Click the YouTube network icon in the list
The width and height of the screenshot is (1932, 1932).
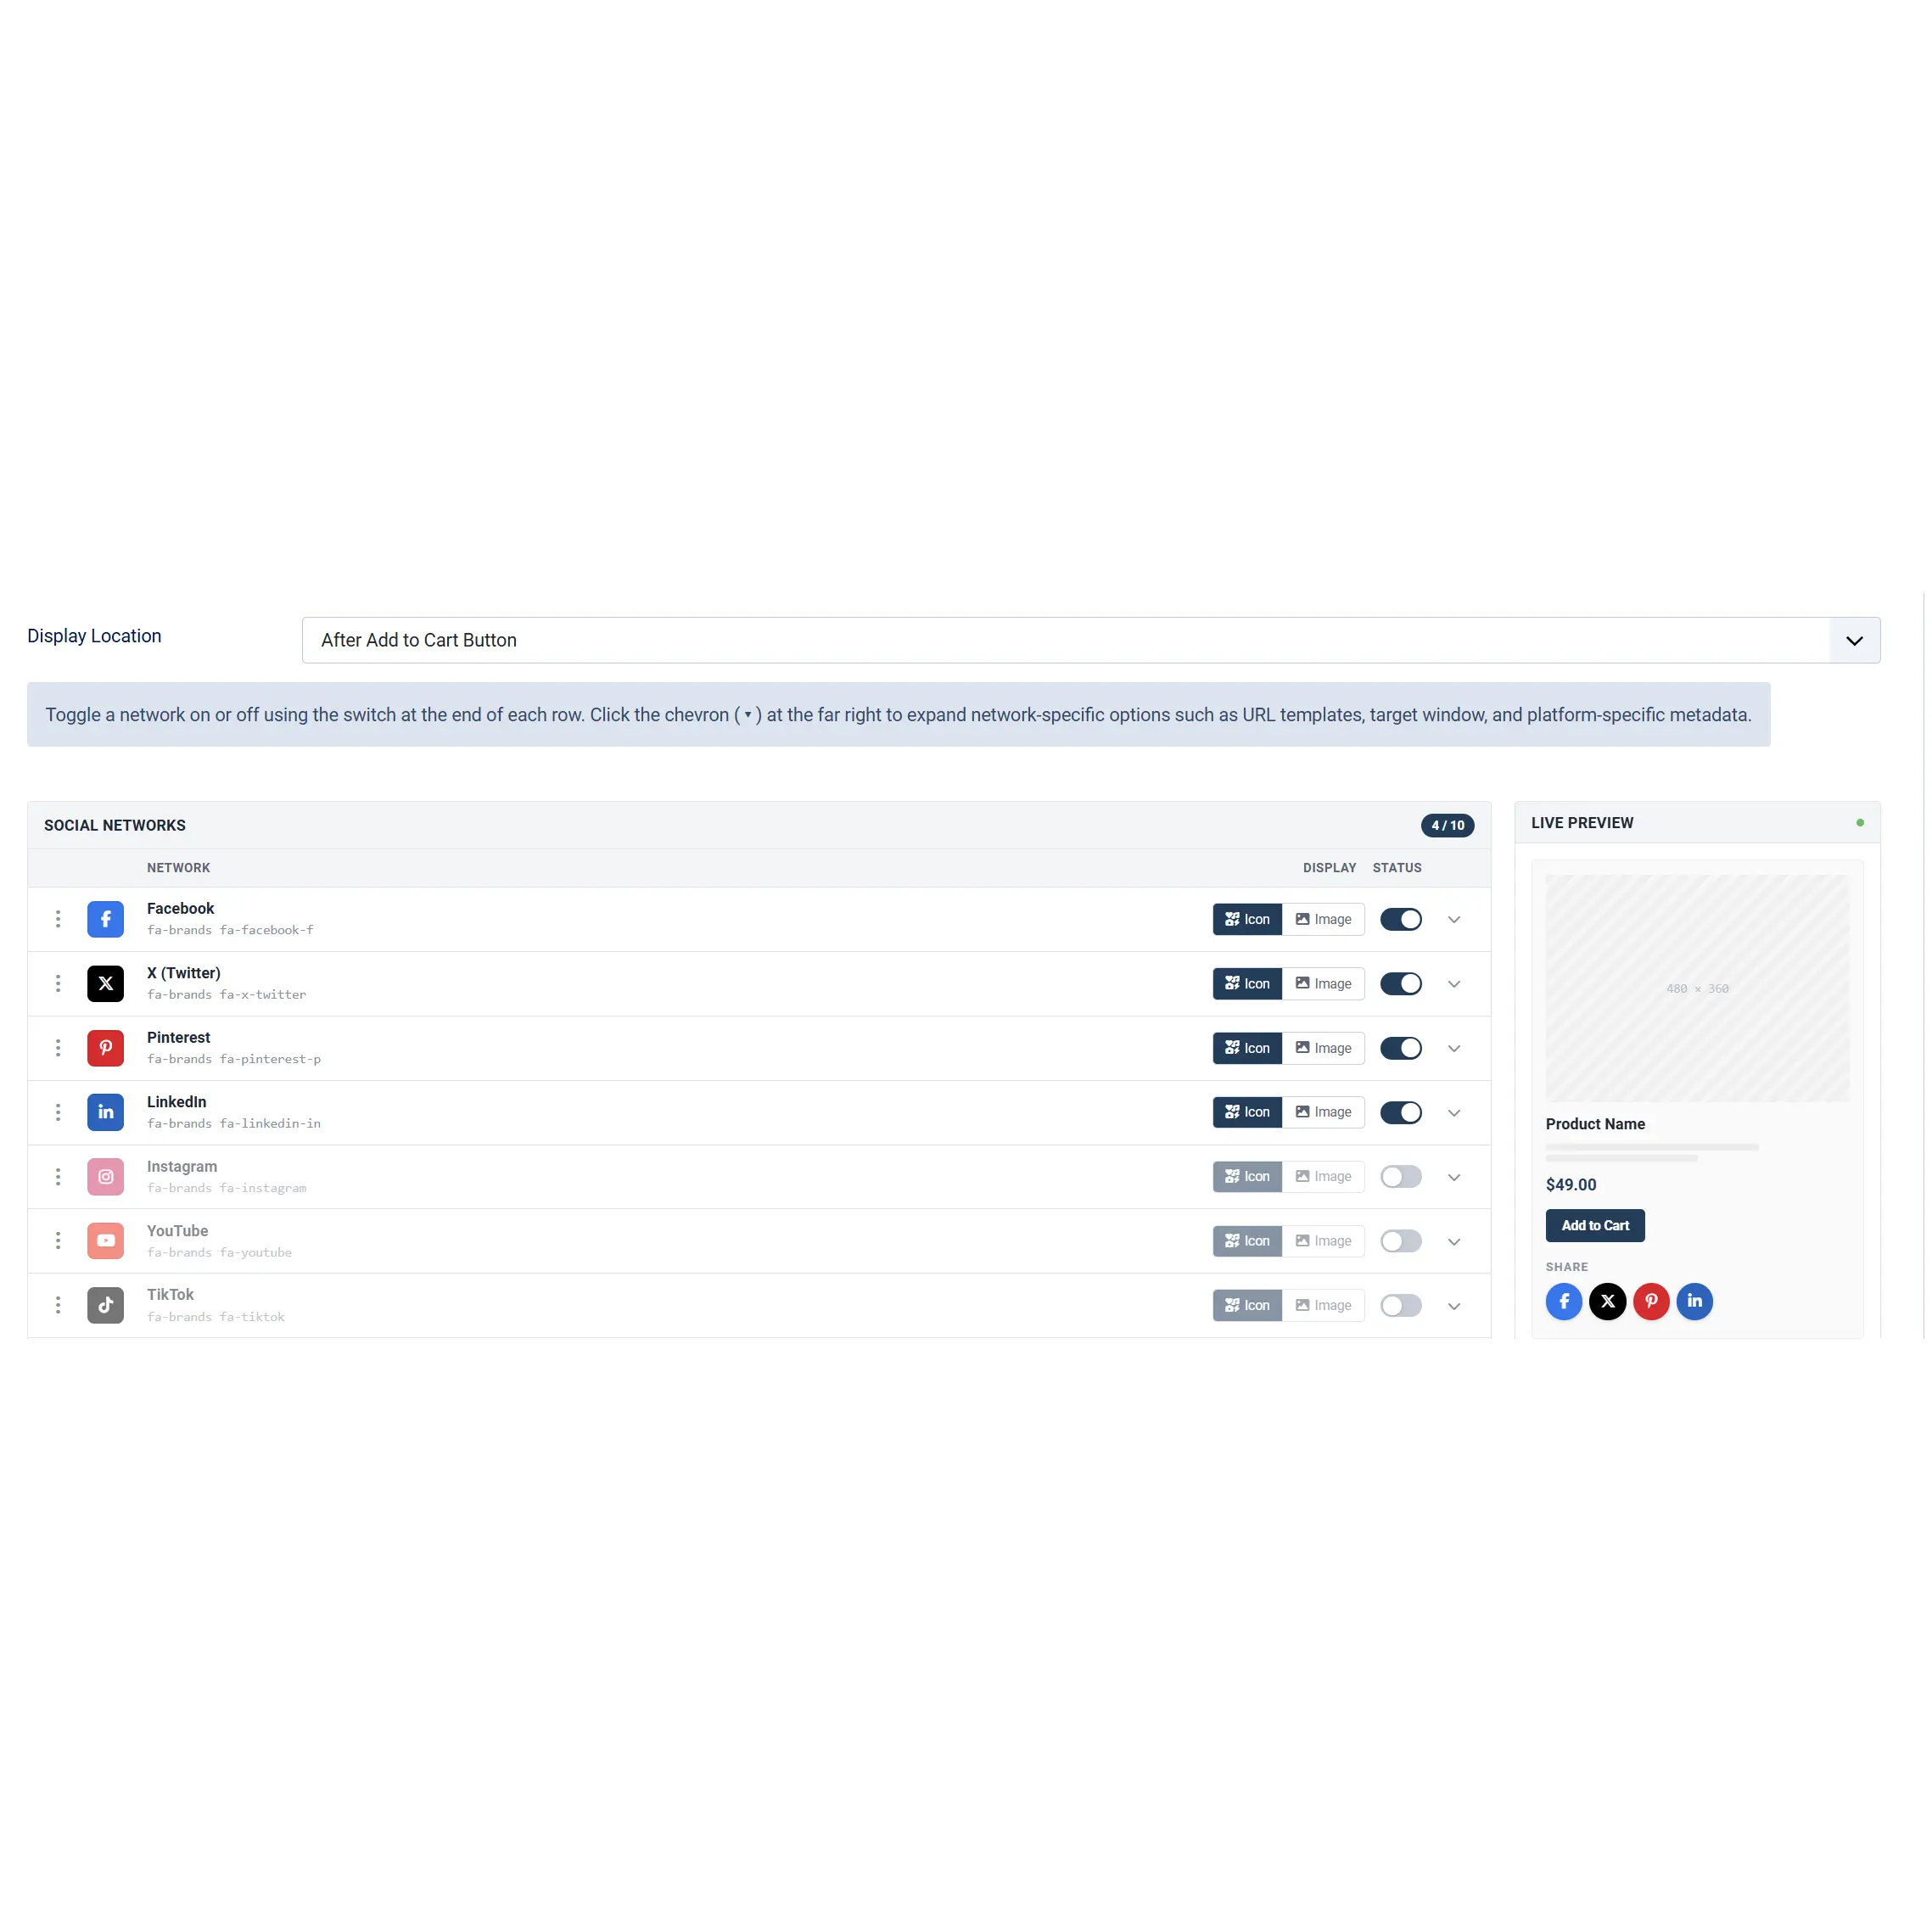(105, 1241)
